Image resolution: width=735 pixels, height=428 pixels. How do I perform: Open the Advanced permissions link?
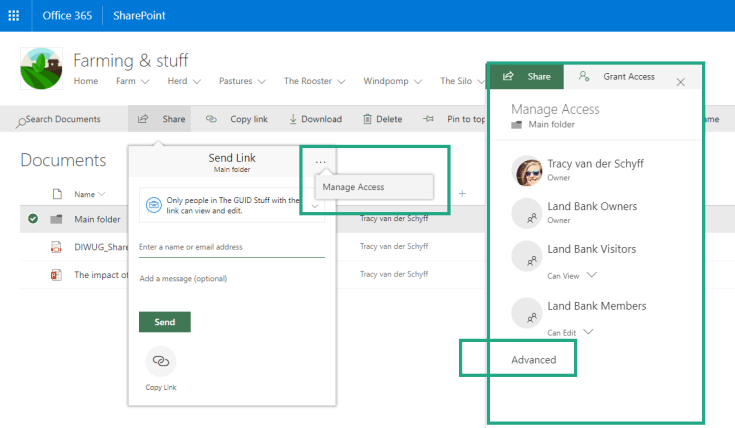tap(533, 359)
